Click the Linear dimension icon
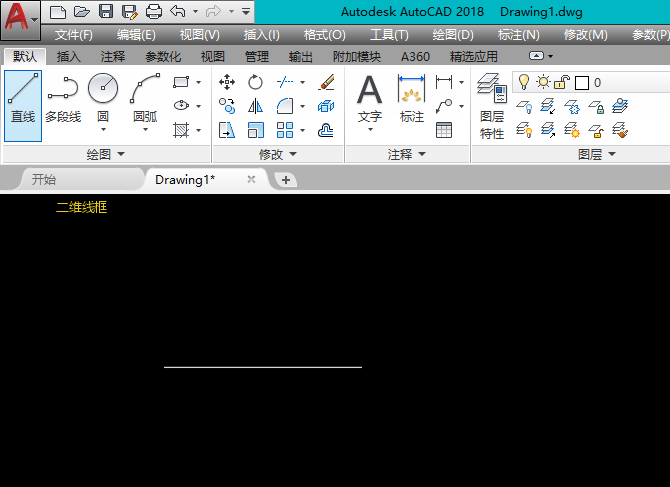The height and width of the screenshot is (487, 670). click(x=444, y=82)
